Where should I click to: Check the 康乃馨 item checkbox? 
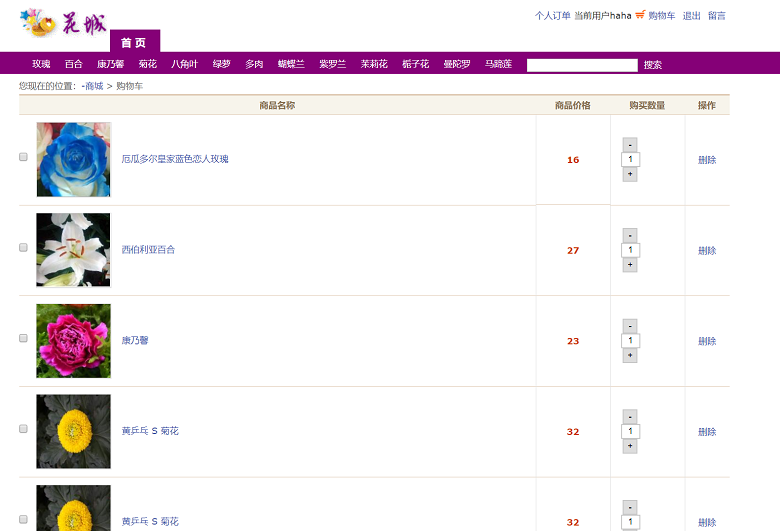click(23, 338)
